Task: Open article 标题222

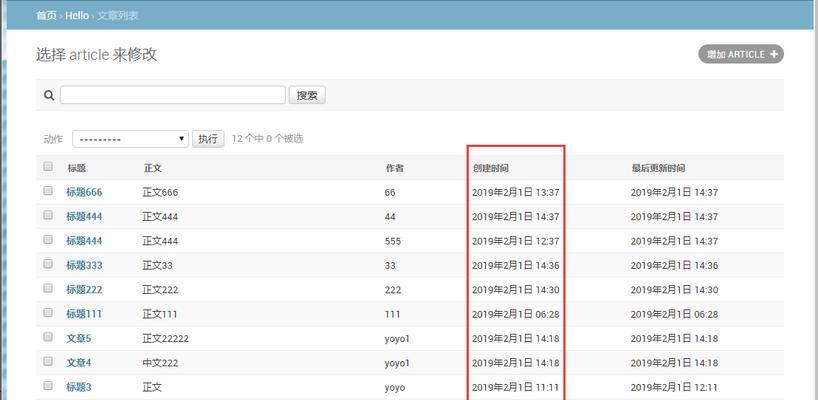Action: click(84, 289)
